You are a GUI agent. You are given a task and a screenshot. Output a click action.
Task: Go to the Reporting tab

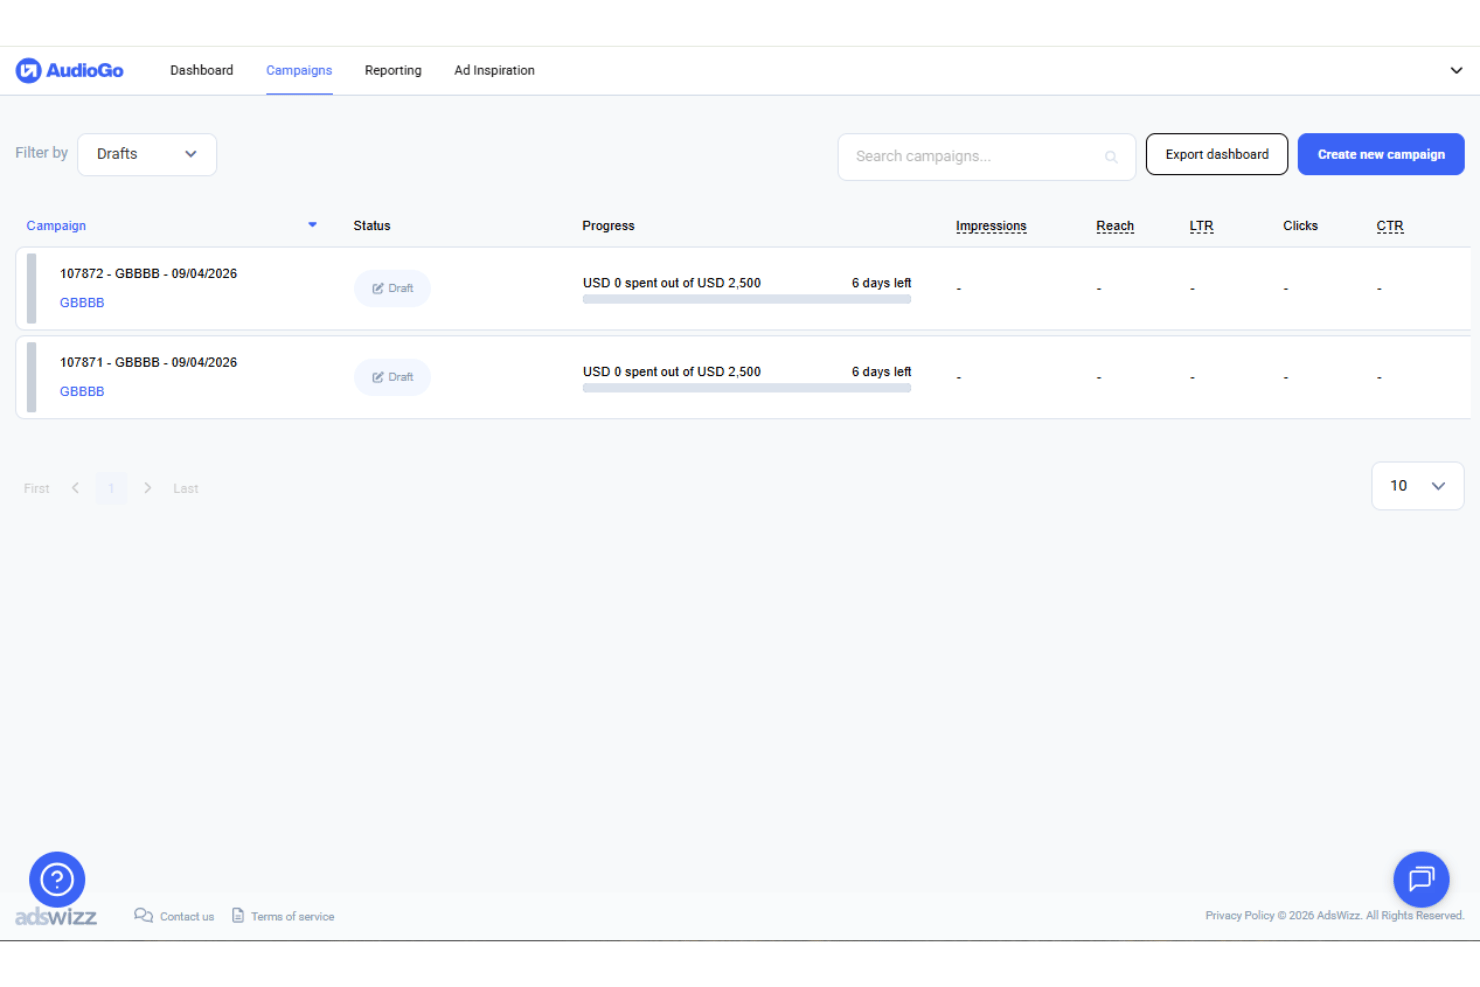(x=393, y=70)
